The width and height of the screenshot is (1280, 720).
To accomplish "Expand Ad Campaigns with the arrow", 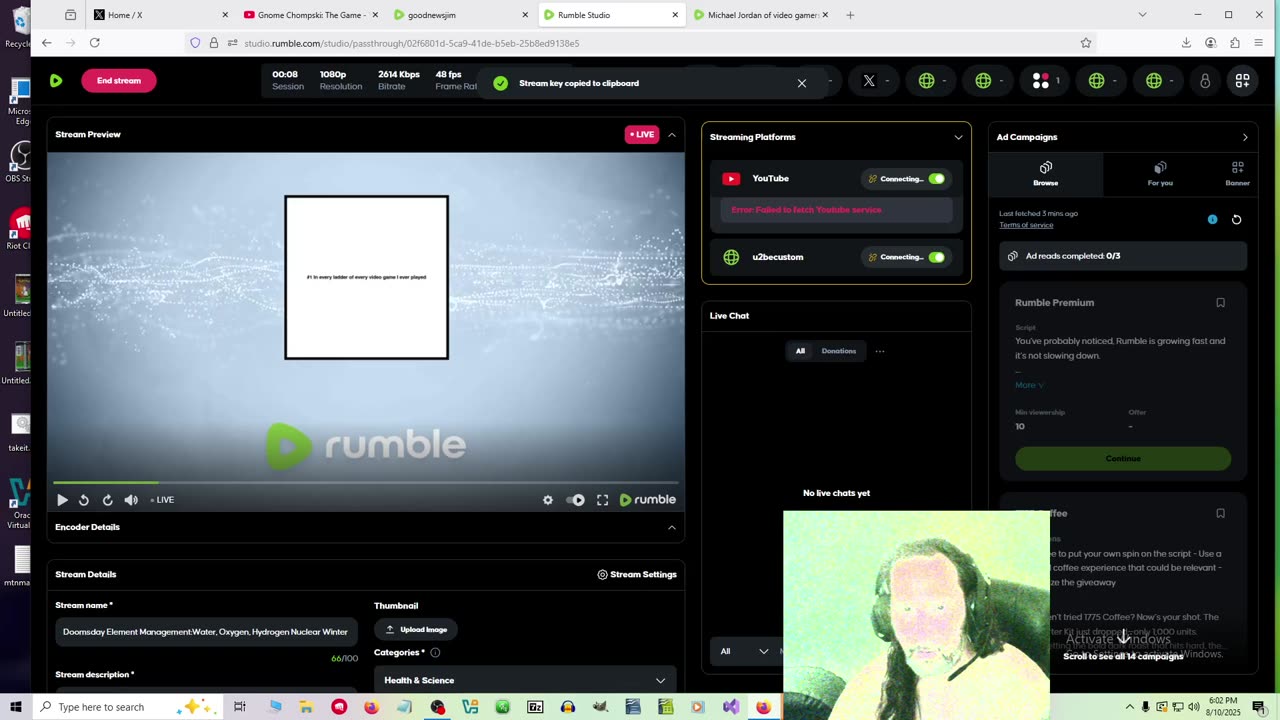I will (1245, 137).
